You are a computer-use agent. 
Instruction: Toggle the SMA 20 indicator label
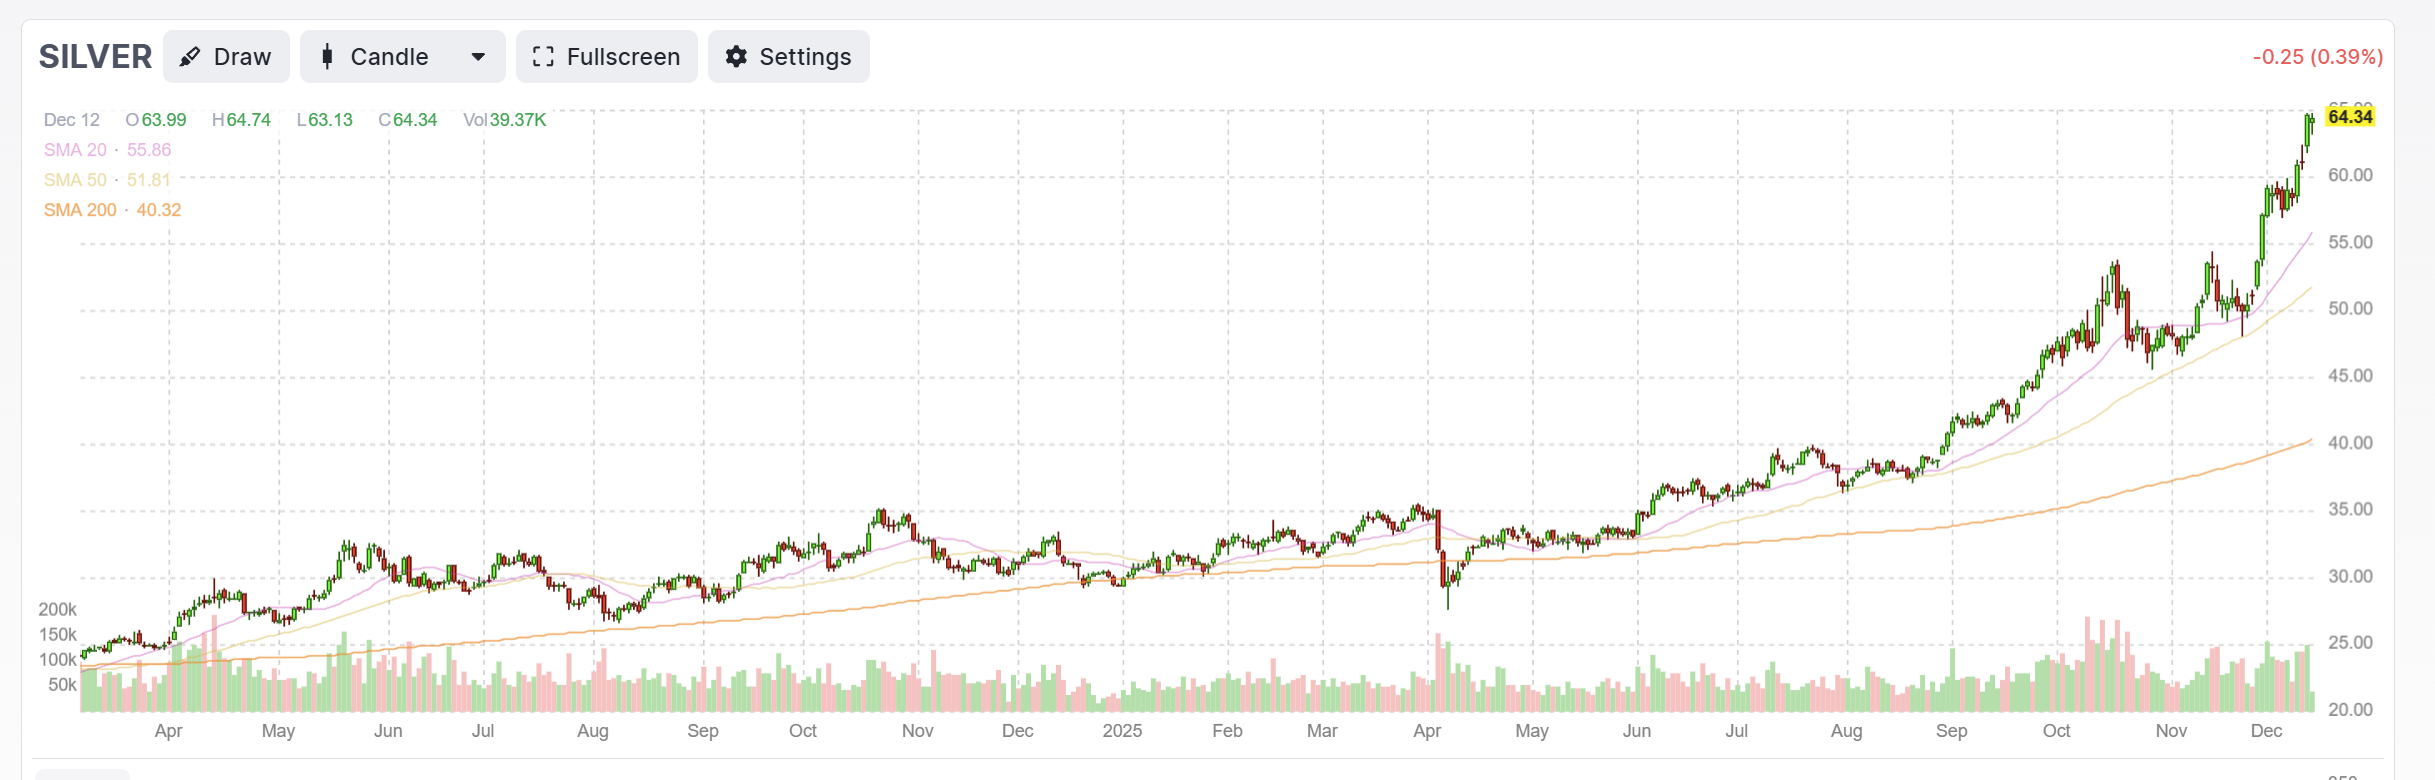pos(107,150)
